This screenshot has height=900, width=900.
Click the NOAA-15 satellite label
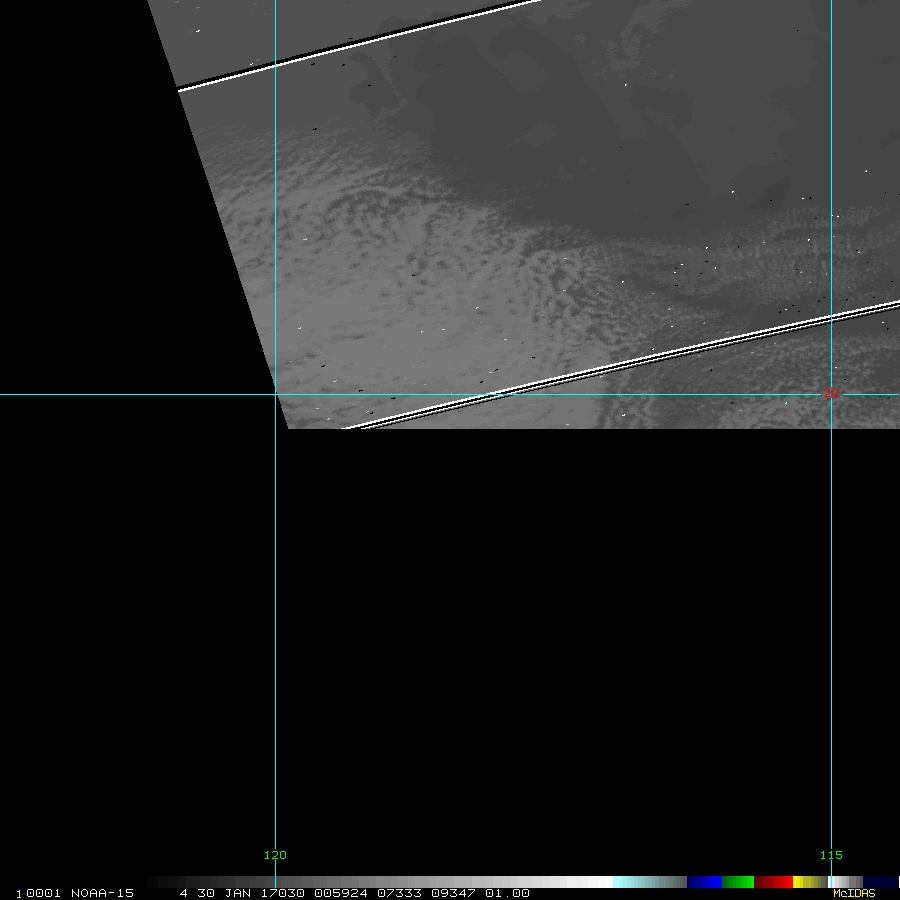click(102, 893)
